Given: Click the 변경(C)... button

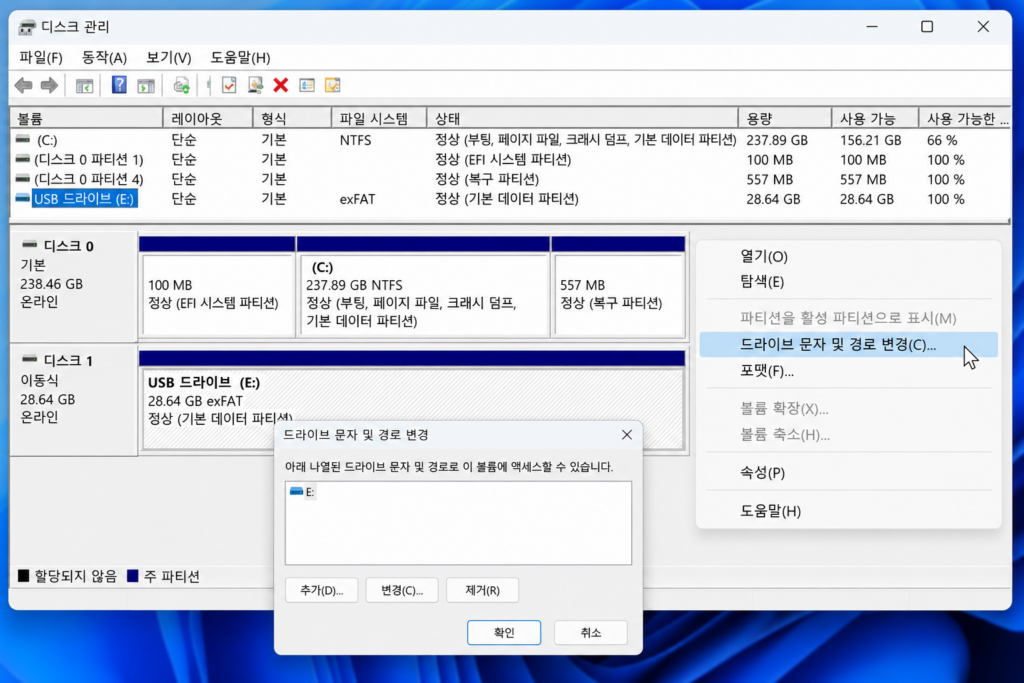Looking at the screenshot, I should (x=402, y=590).
